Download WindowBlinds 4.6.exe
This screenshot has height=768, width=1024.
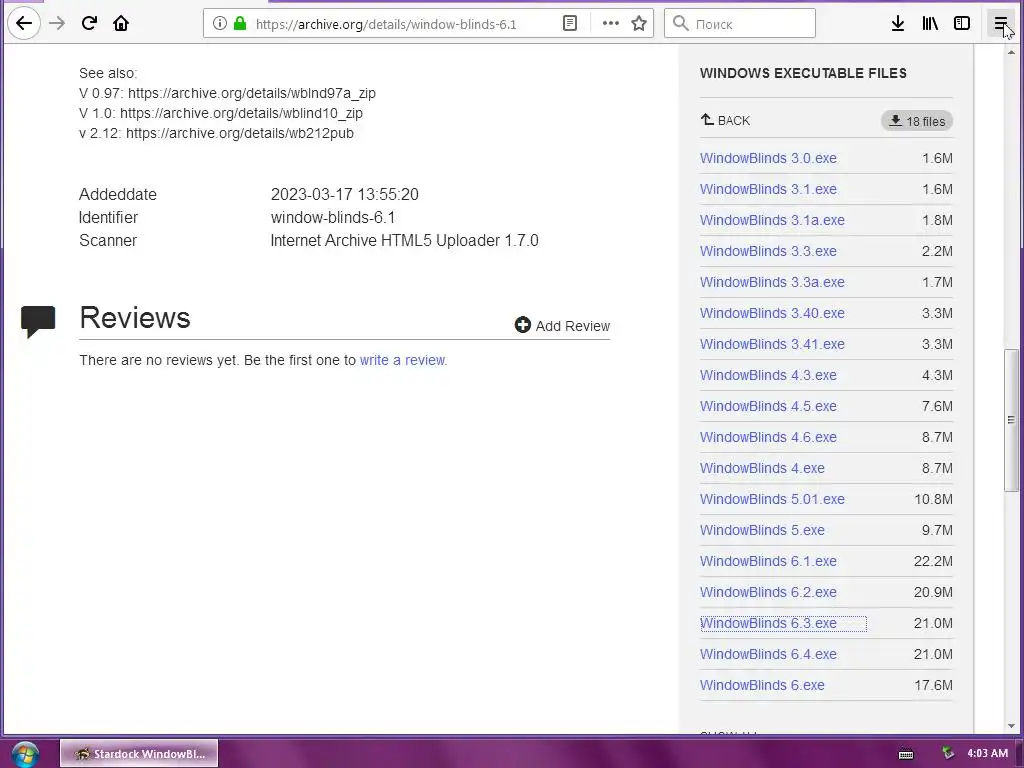coord(768,437)
